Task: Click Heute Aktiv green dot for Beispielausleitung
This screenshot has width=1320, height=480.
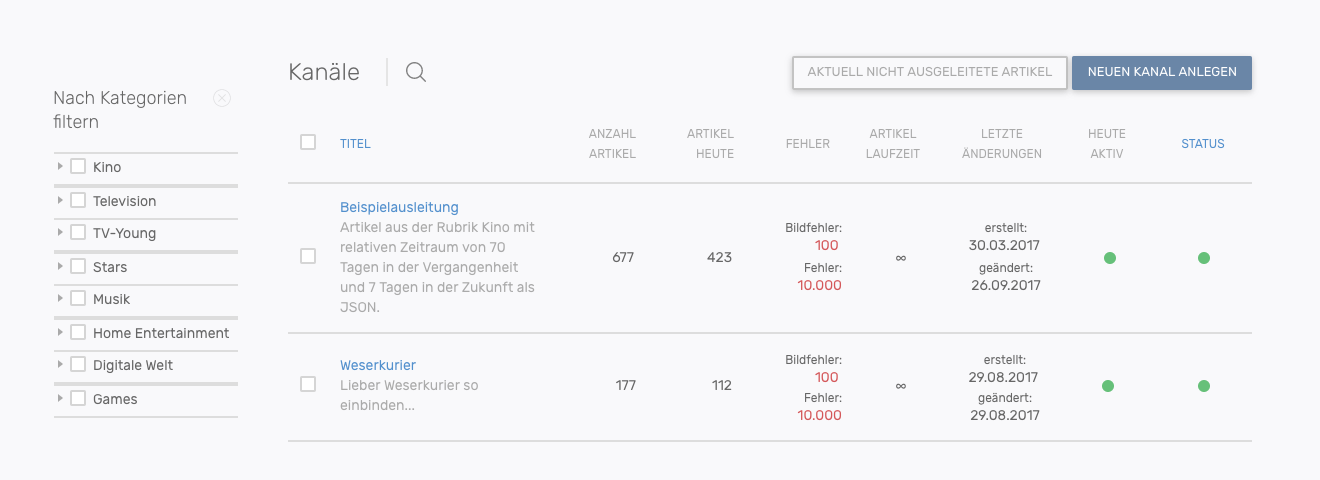Action: [1109, 258]
